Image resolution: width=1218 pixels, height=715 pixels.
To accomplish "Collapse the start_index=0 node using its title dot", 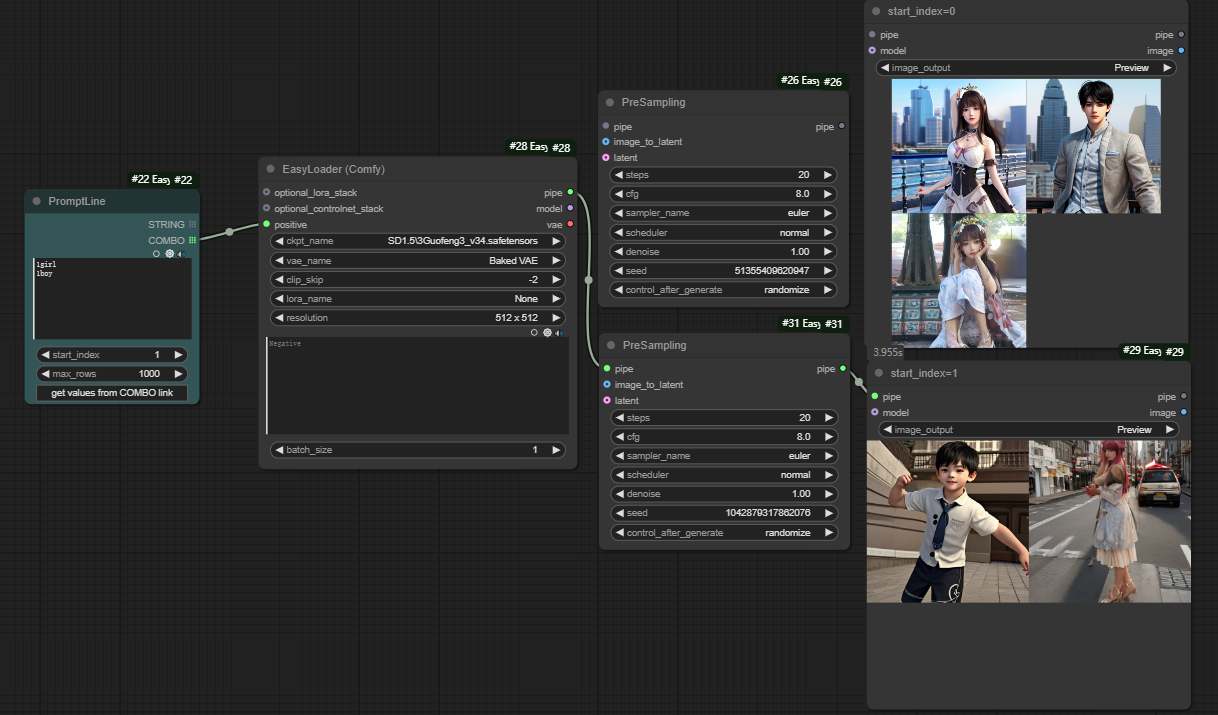I will click(878, 11).
